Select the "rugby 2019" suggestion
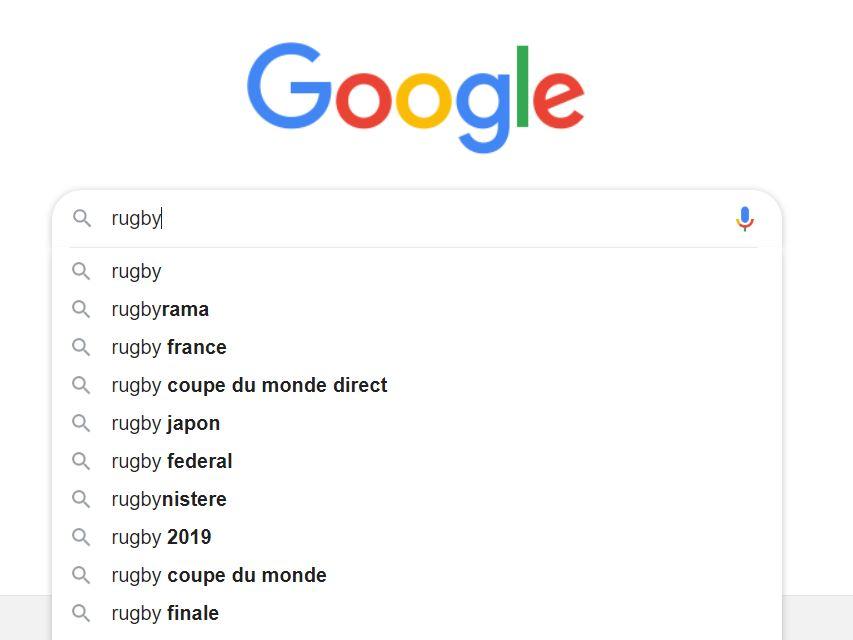 click(x=417, y=537)
